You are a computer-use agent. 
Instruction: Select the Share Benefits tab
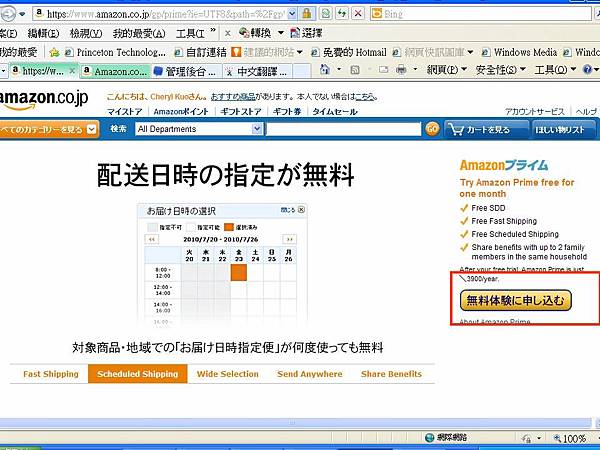tap(391, 374)
